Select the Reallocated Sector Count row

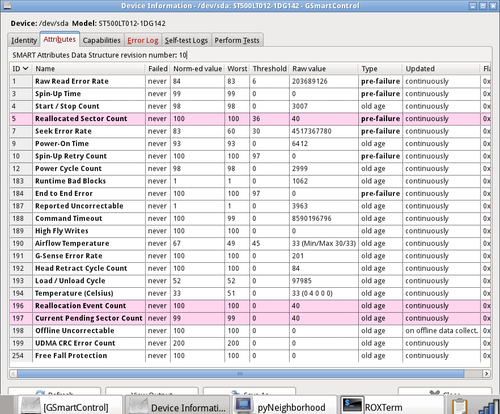click(250, 119)
